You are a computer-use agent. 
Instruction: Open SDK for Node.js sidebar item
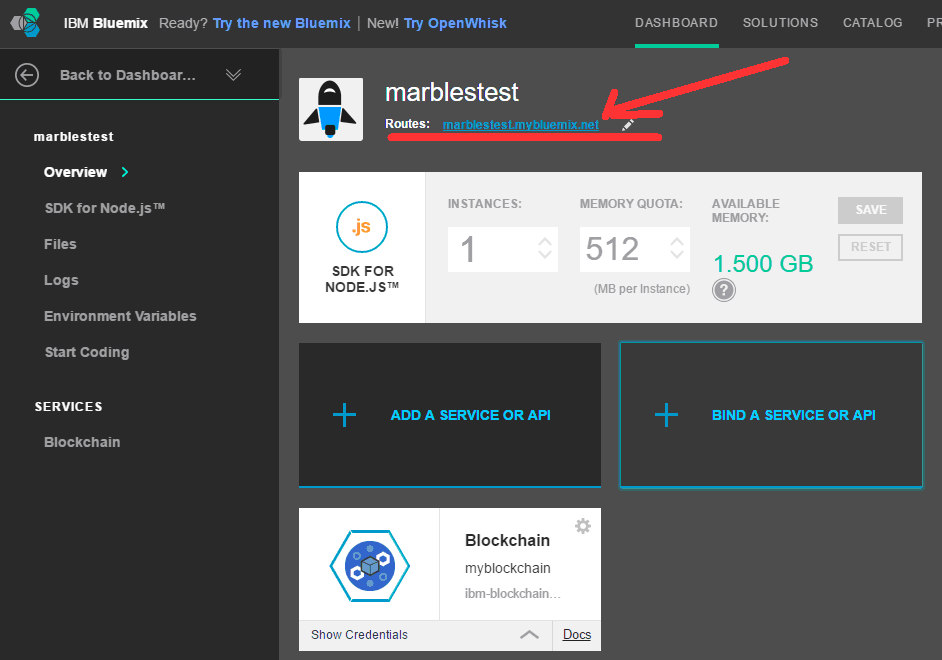tap(105, 208)
